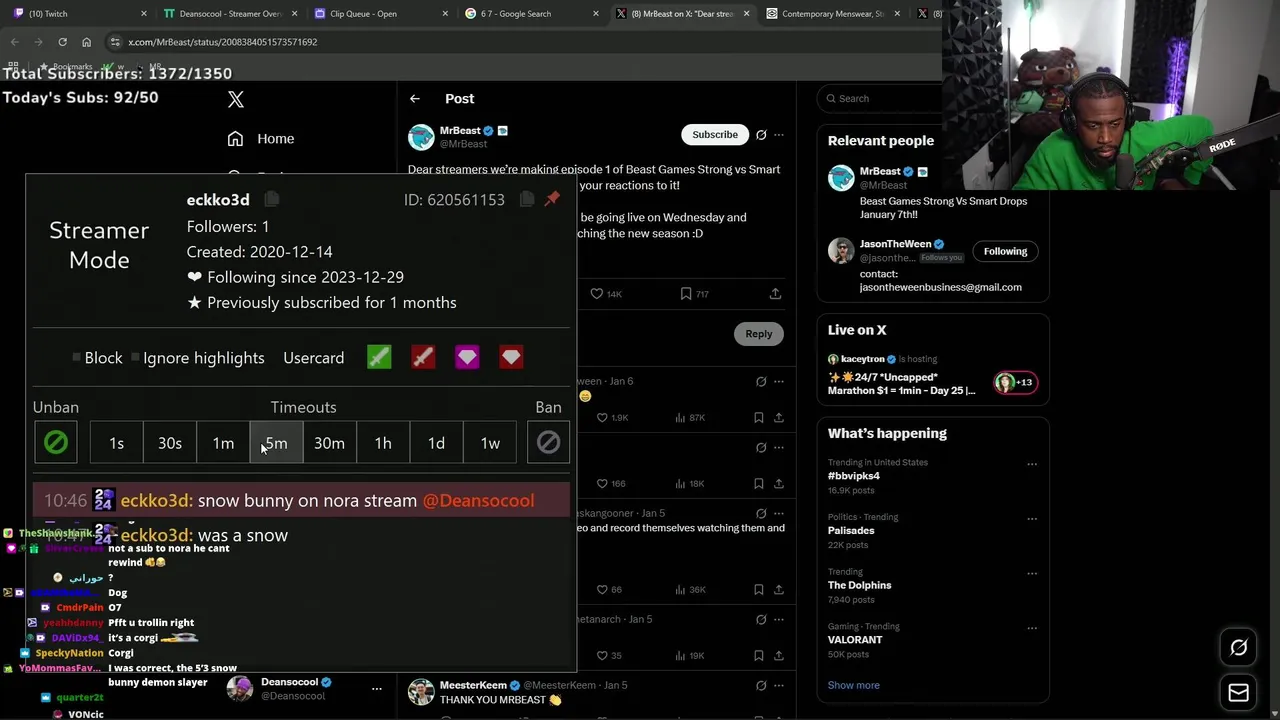The height and width of the screenshot is (720, 1280).
Task: Open the floating Messages envelope button
Action: point(1238,692)
